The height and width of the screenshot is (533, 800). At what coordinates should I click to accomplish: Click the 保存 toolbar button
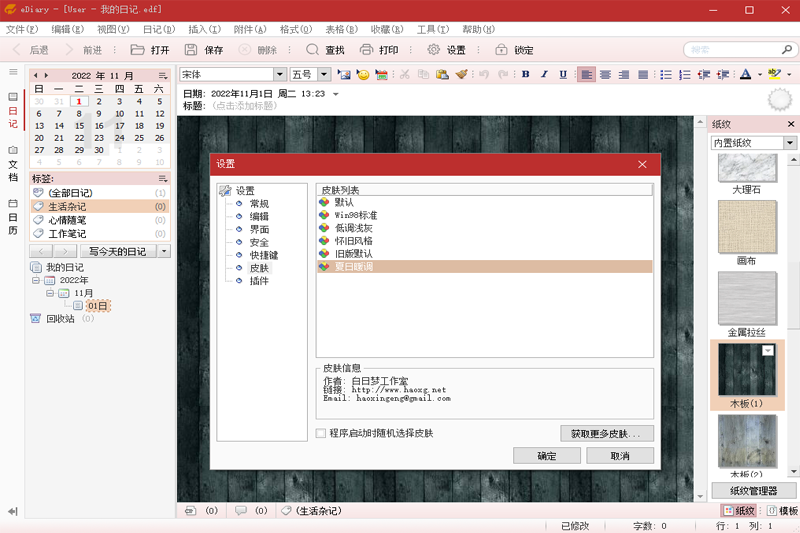coord(204,50)
